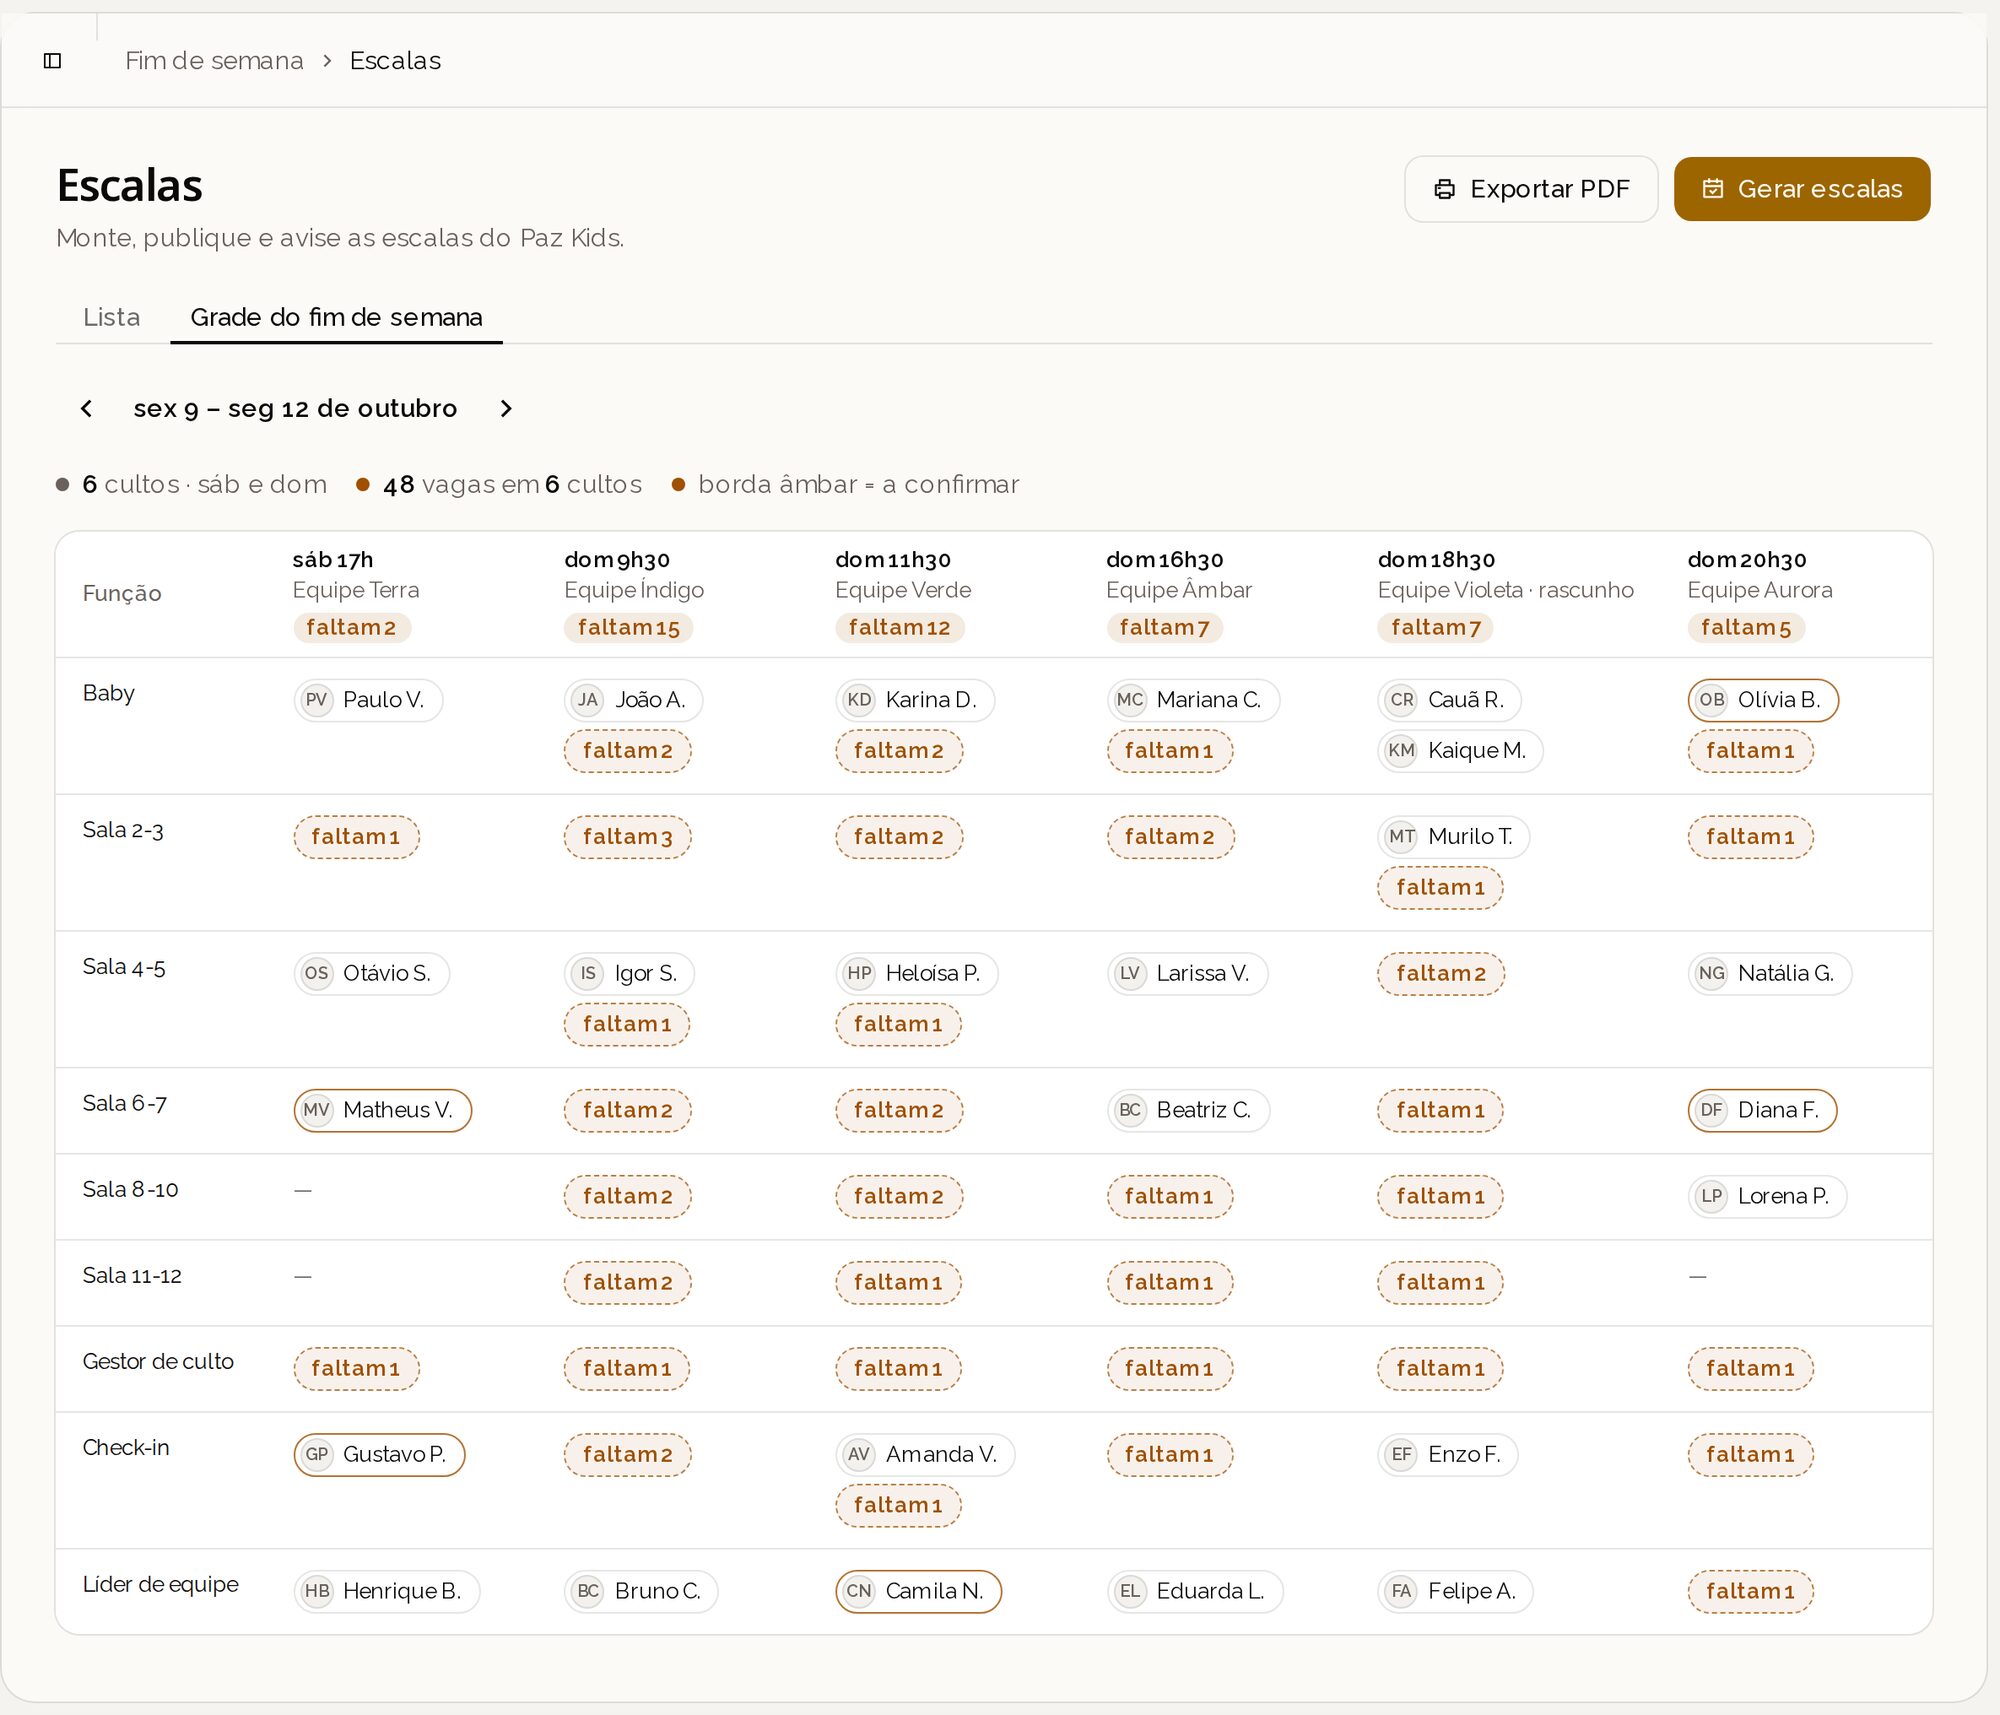Toggle the sidebar panel icon
The image size is (2000, 1715).
(x=53, y=61)
